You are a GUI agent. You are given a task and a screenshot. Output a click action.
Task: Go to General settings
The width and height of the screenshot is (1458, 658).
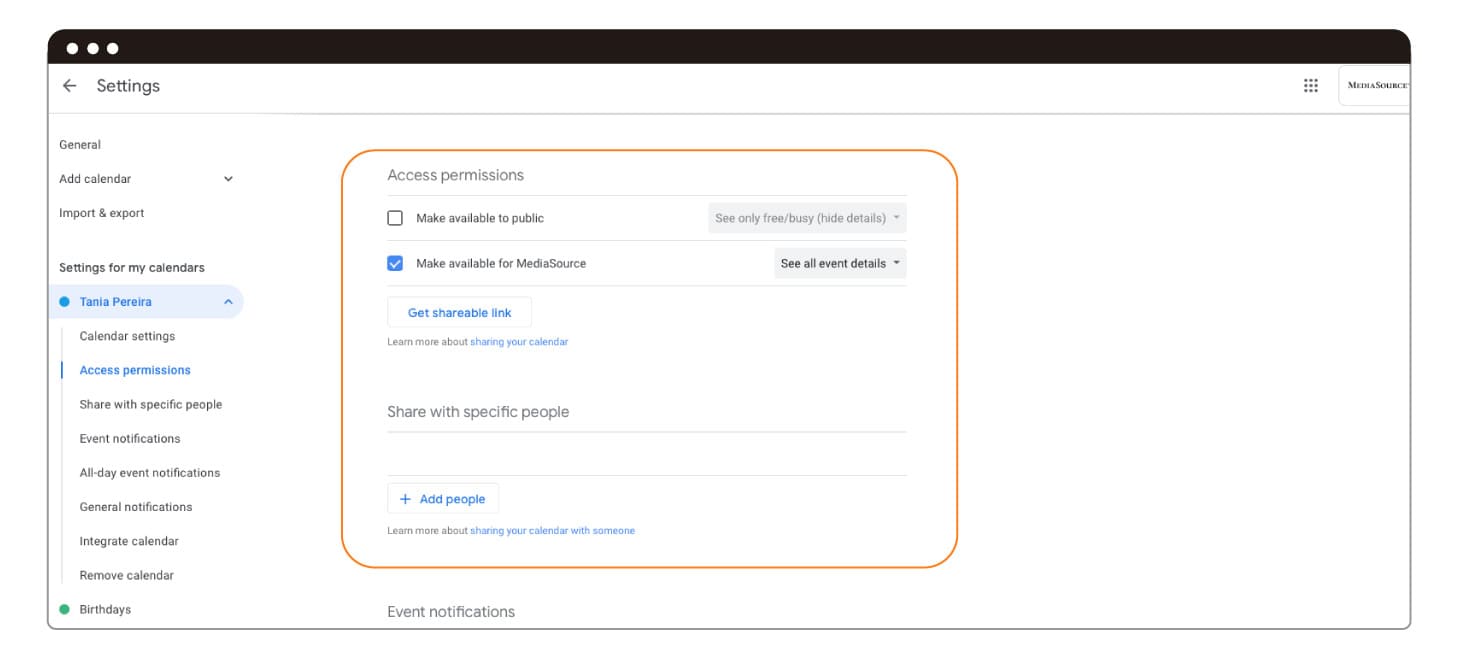[80, 145]
